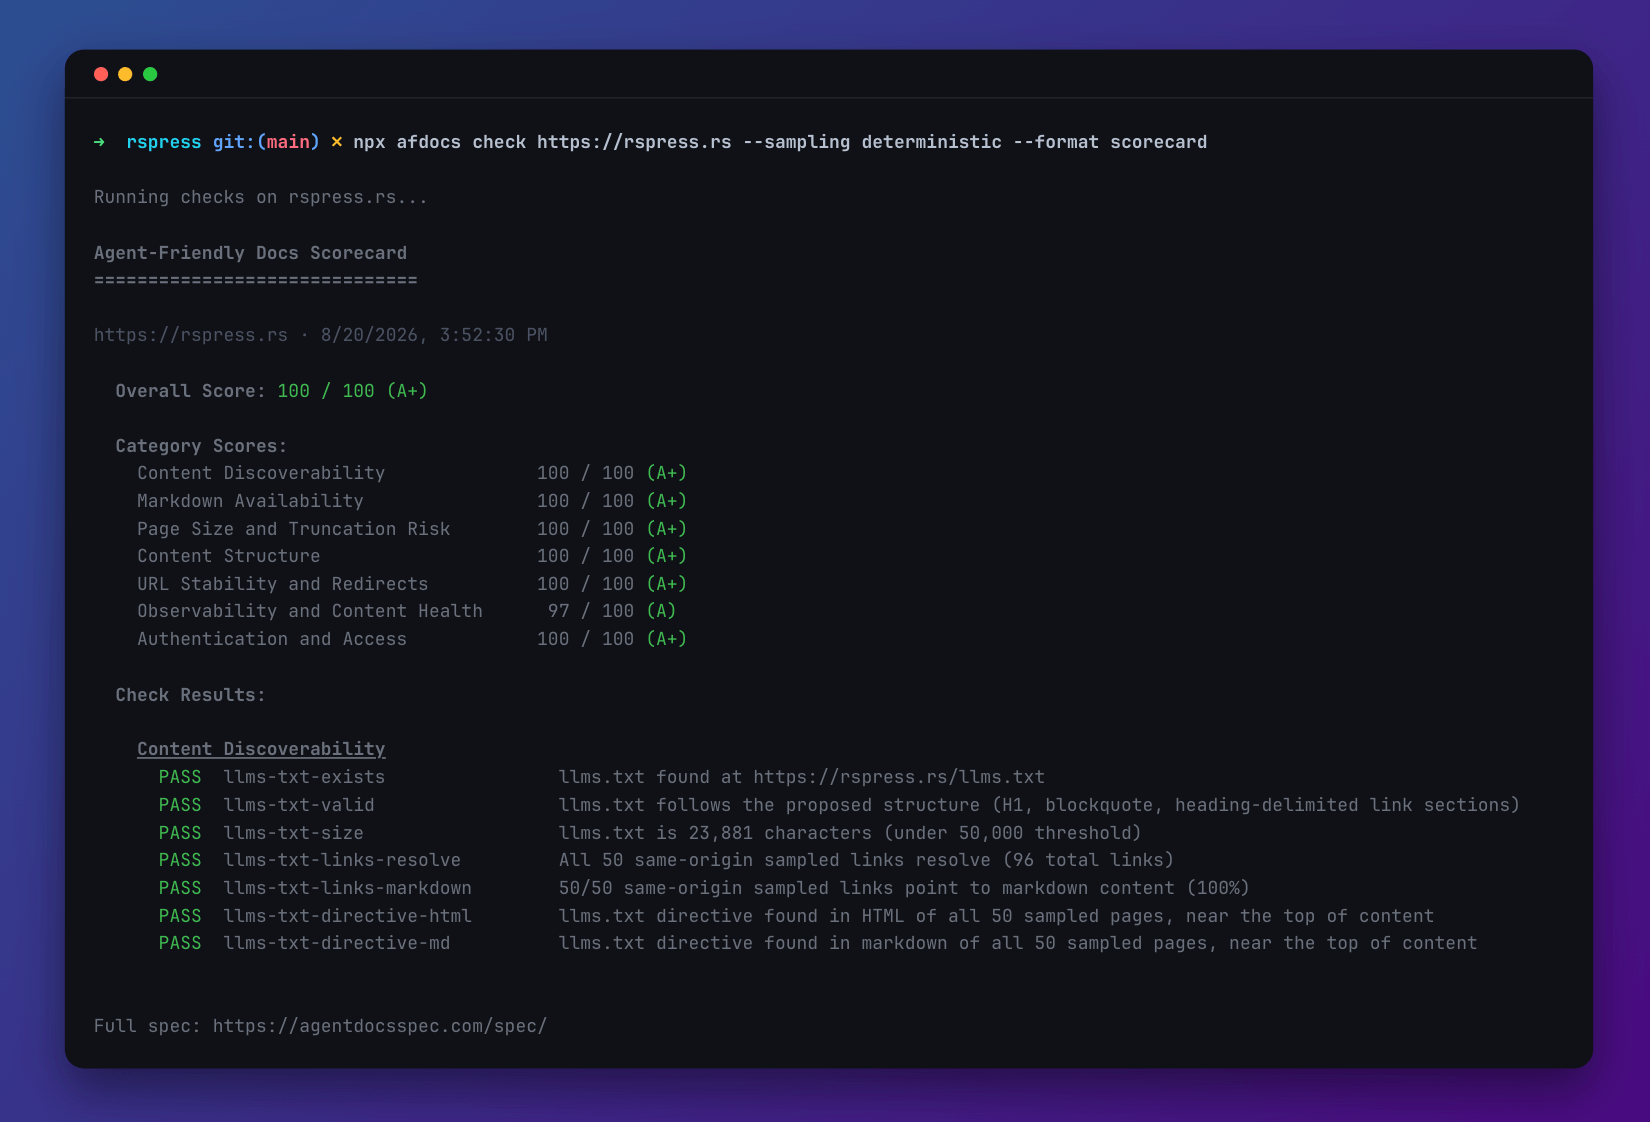Click the 'llms-txt-links-markdown' check name
Image resolution: width=1650 pixels, height=1122 pixels.
pyautogui.click(x=347, y=888)
